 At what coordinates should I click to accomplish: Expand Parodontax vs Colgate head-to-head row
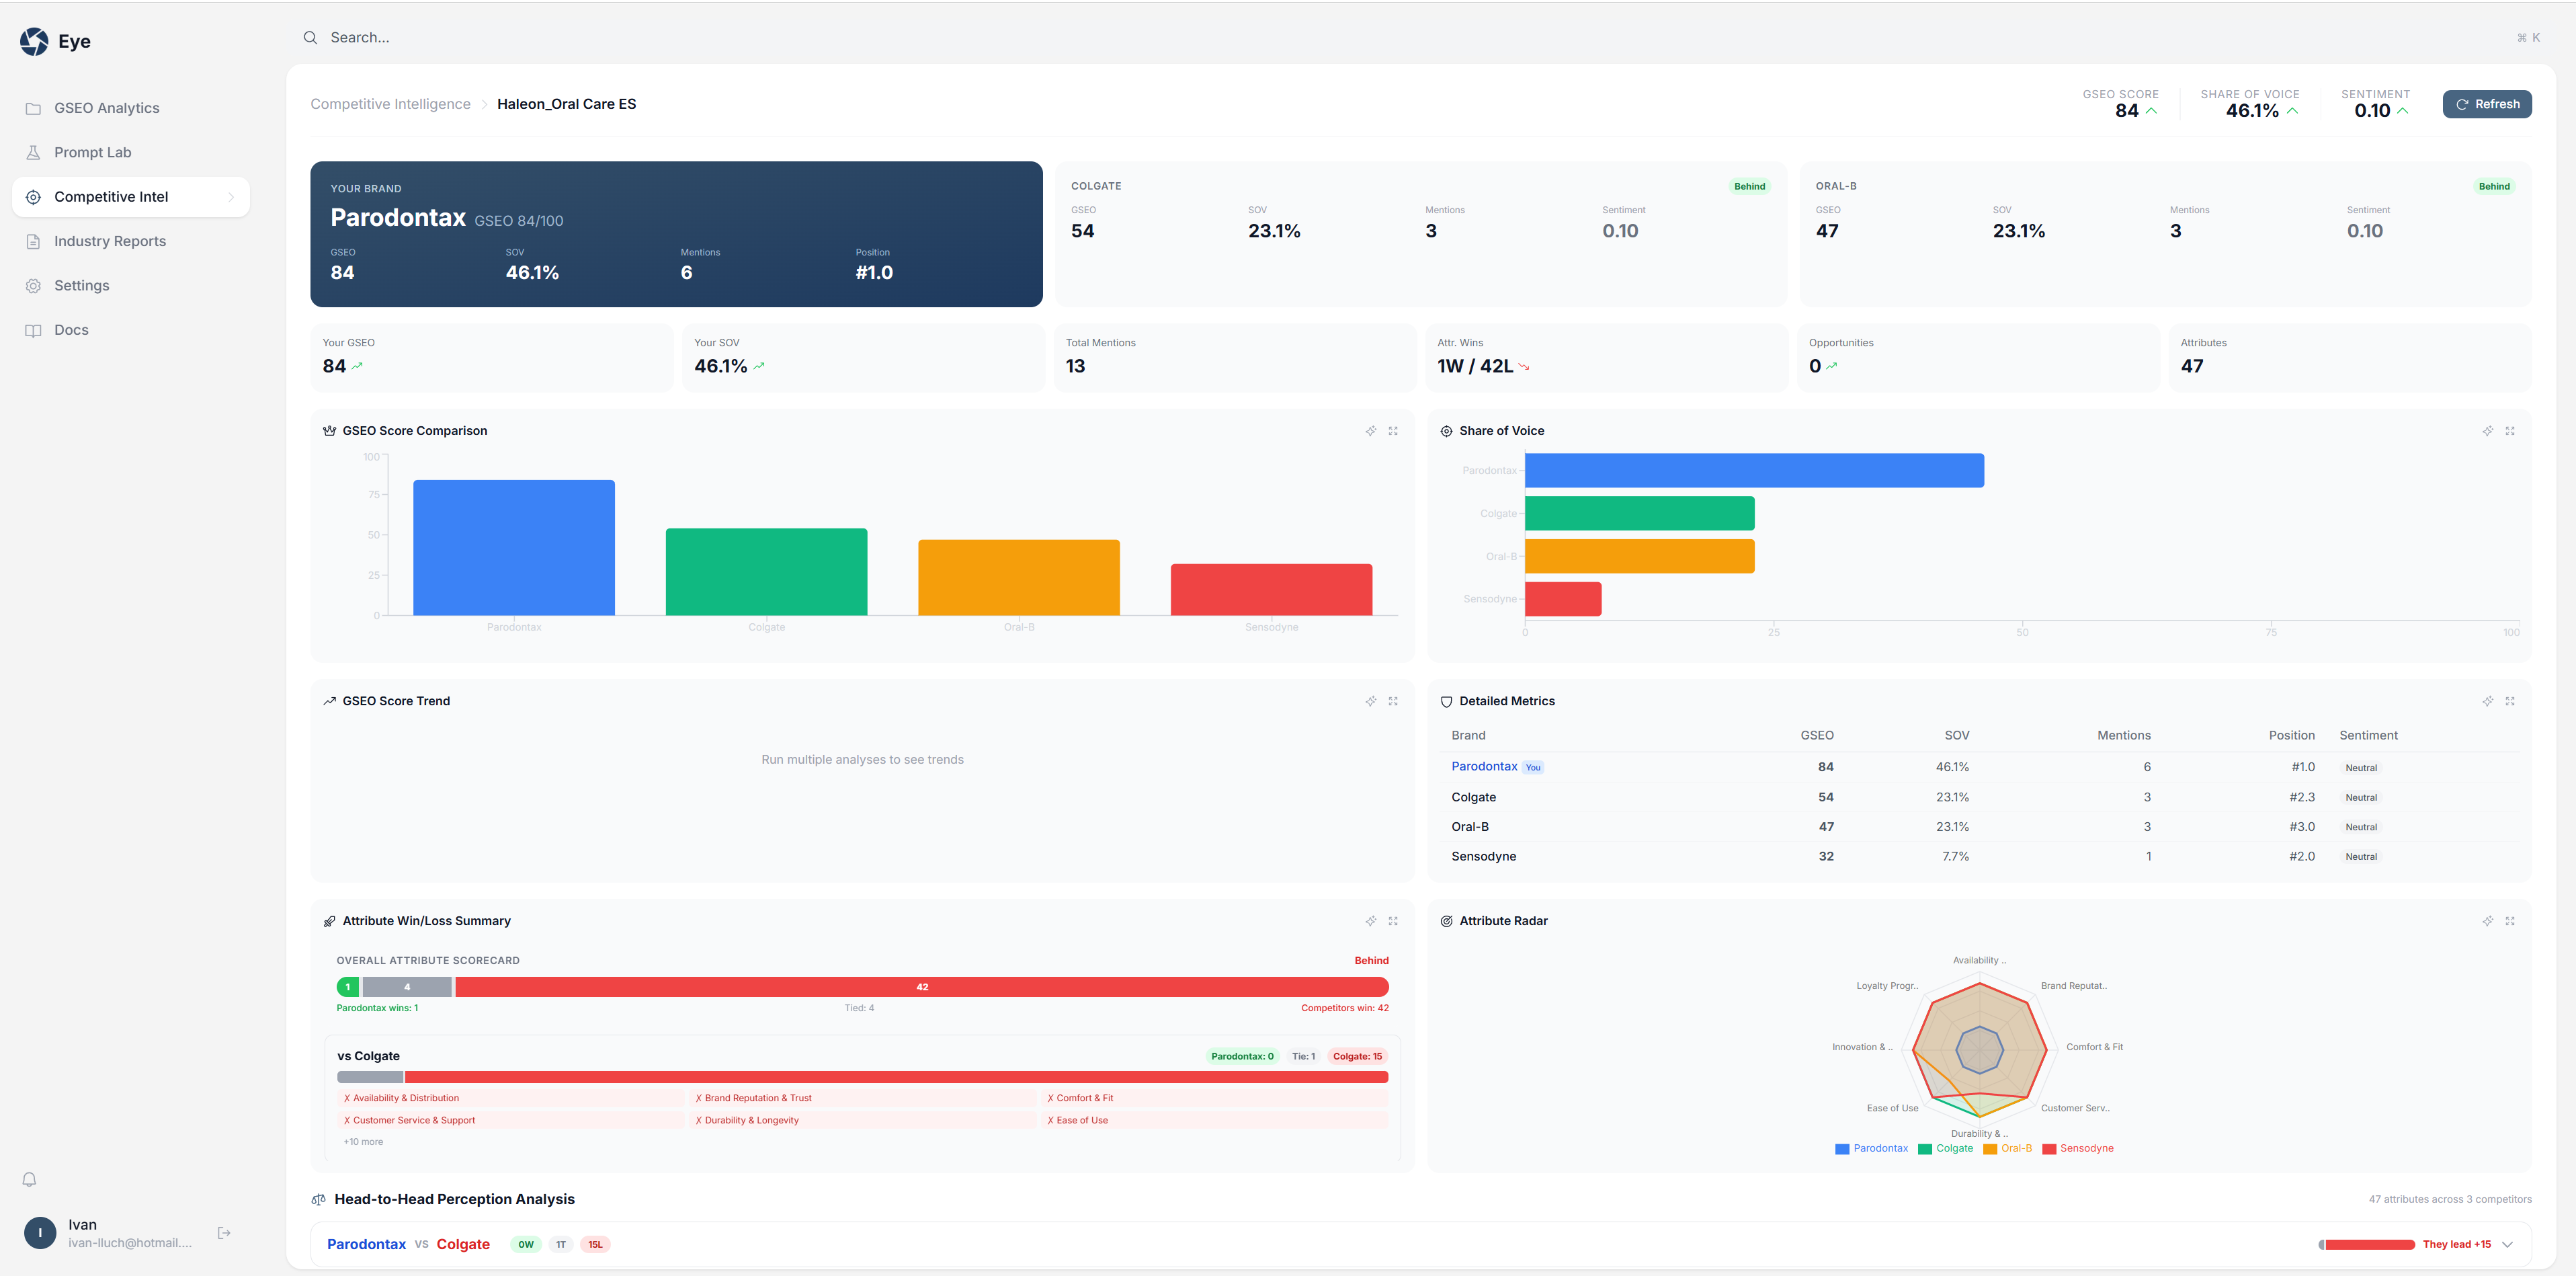(x=2507, y=1244)
